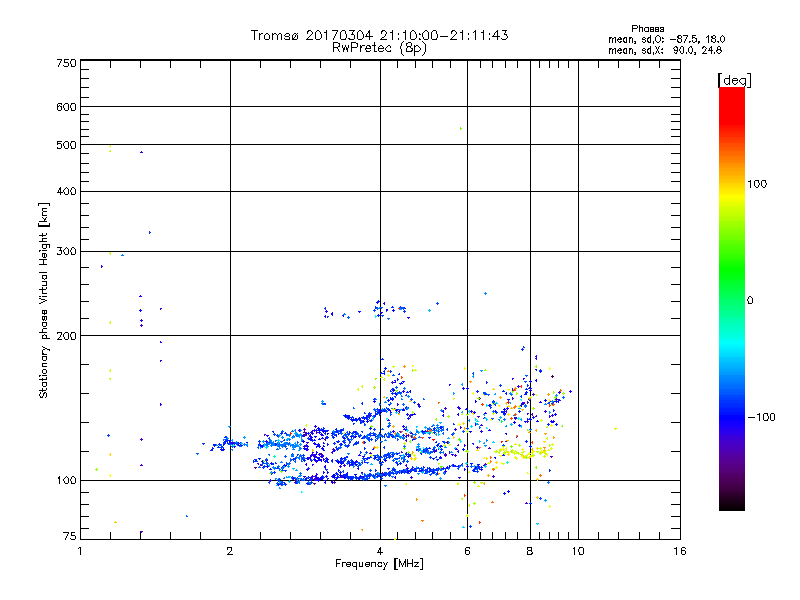Click the 'mean, sd,O: -87.5, 18.0' line

(x=666, y=39)
